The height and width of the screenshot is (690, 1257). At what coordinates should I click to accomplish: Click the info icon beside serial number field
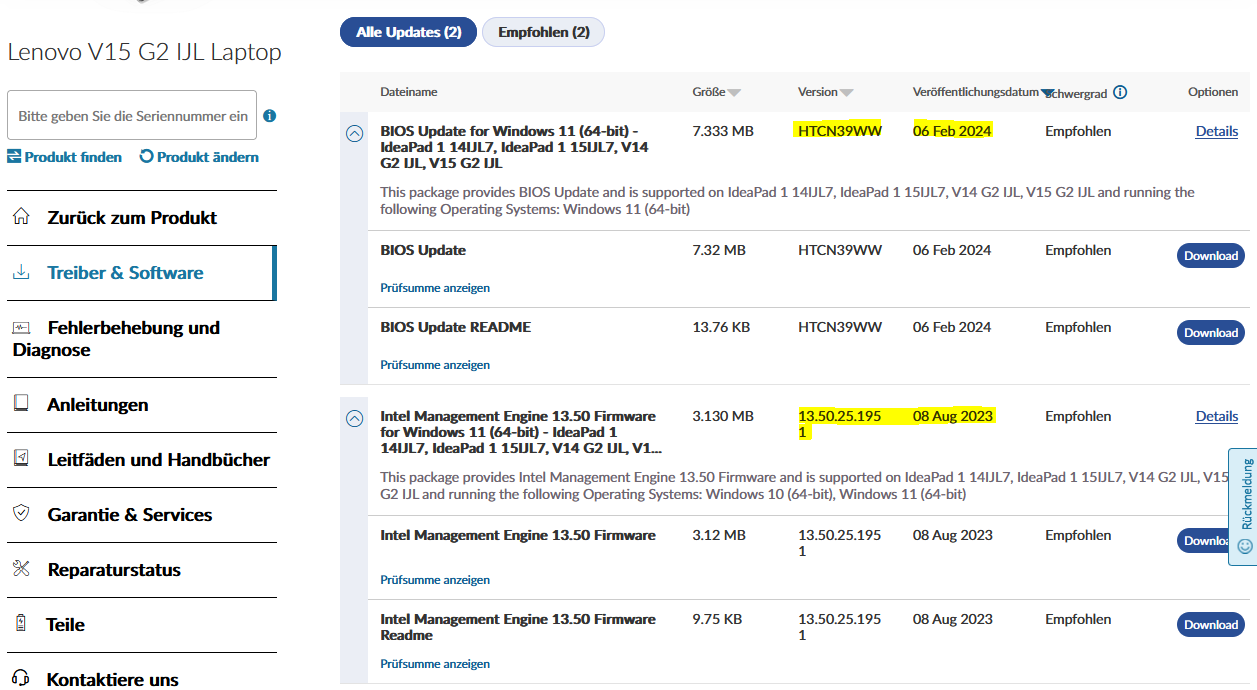[x=270, y=116]
